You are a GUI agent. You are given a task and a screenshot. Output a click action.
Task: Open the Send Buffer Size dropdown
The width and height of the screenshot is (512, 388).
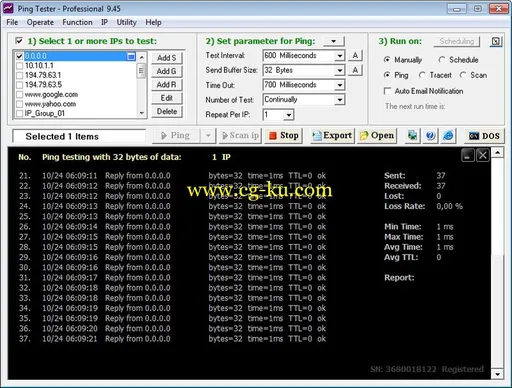[x=340, y=70]
